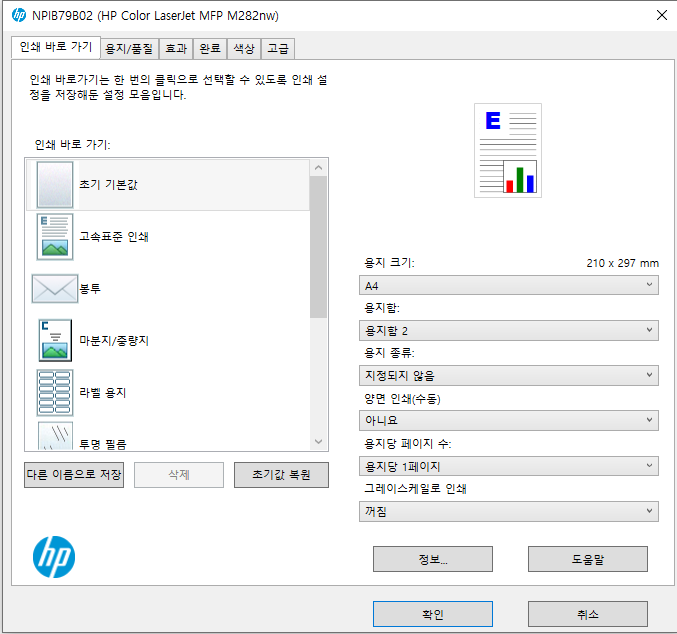Click the document preview thumbnail

click(508, 150)
